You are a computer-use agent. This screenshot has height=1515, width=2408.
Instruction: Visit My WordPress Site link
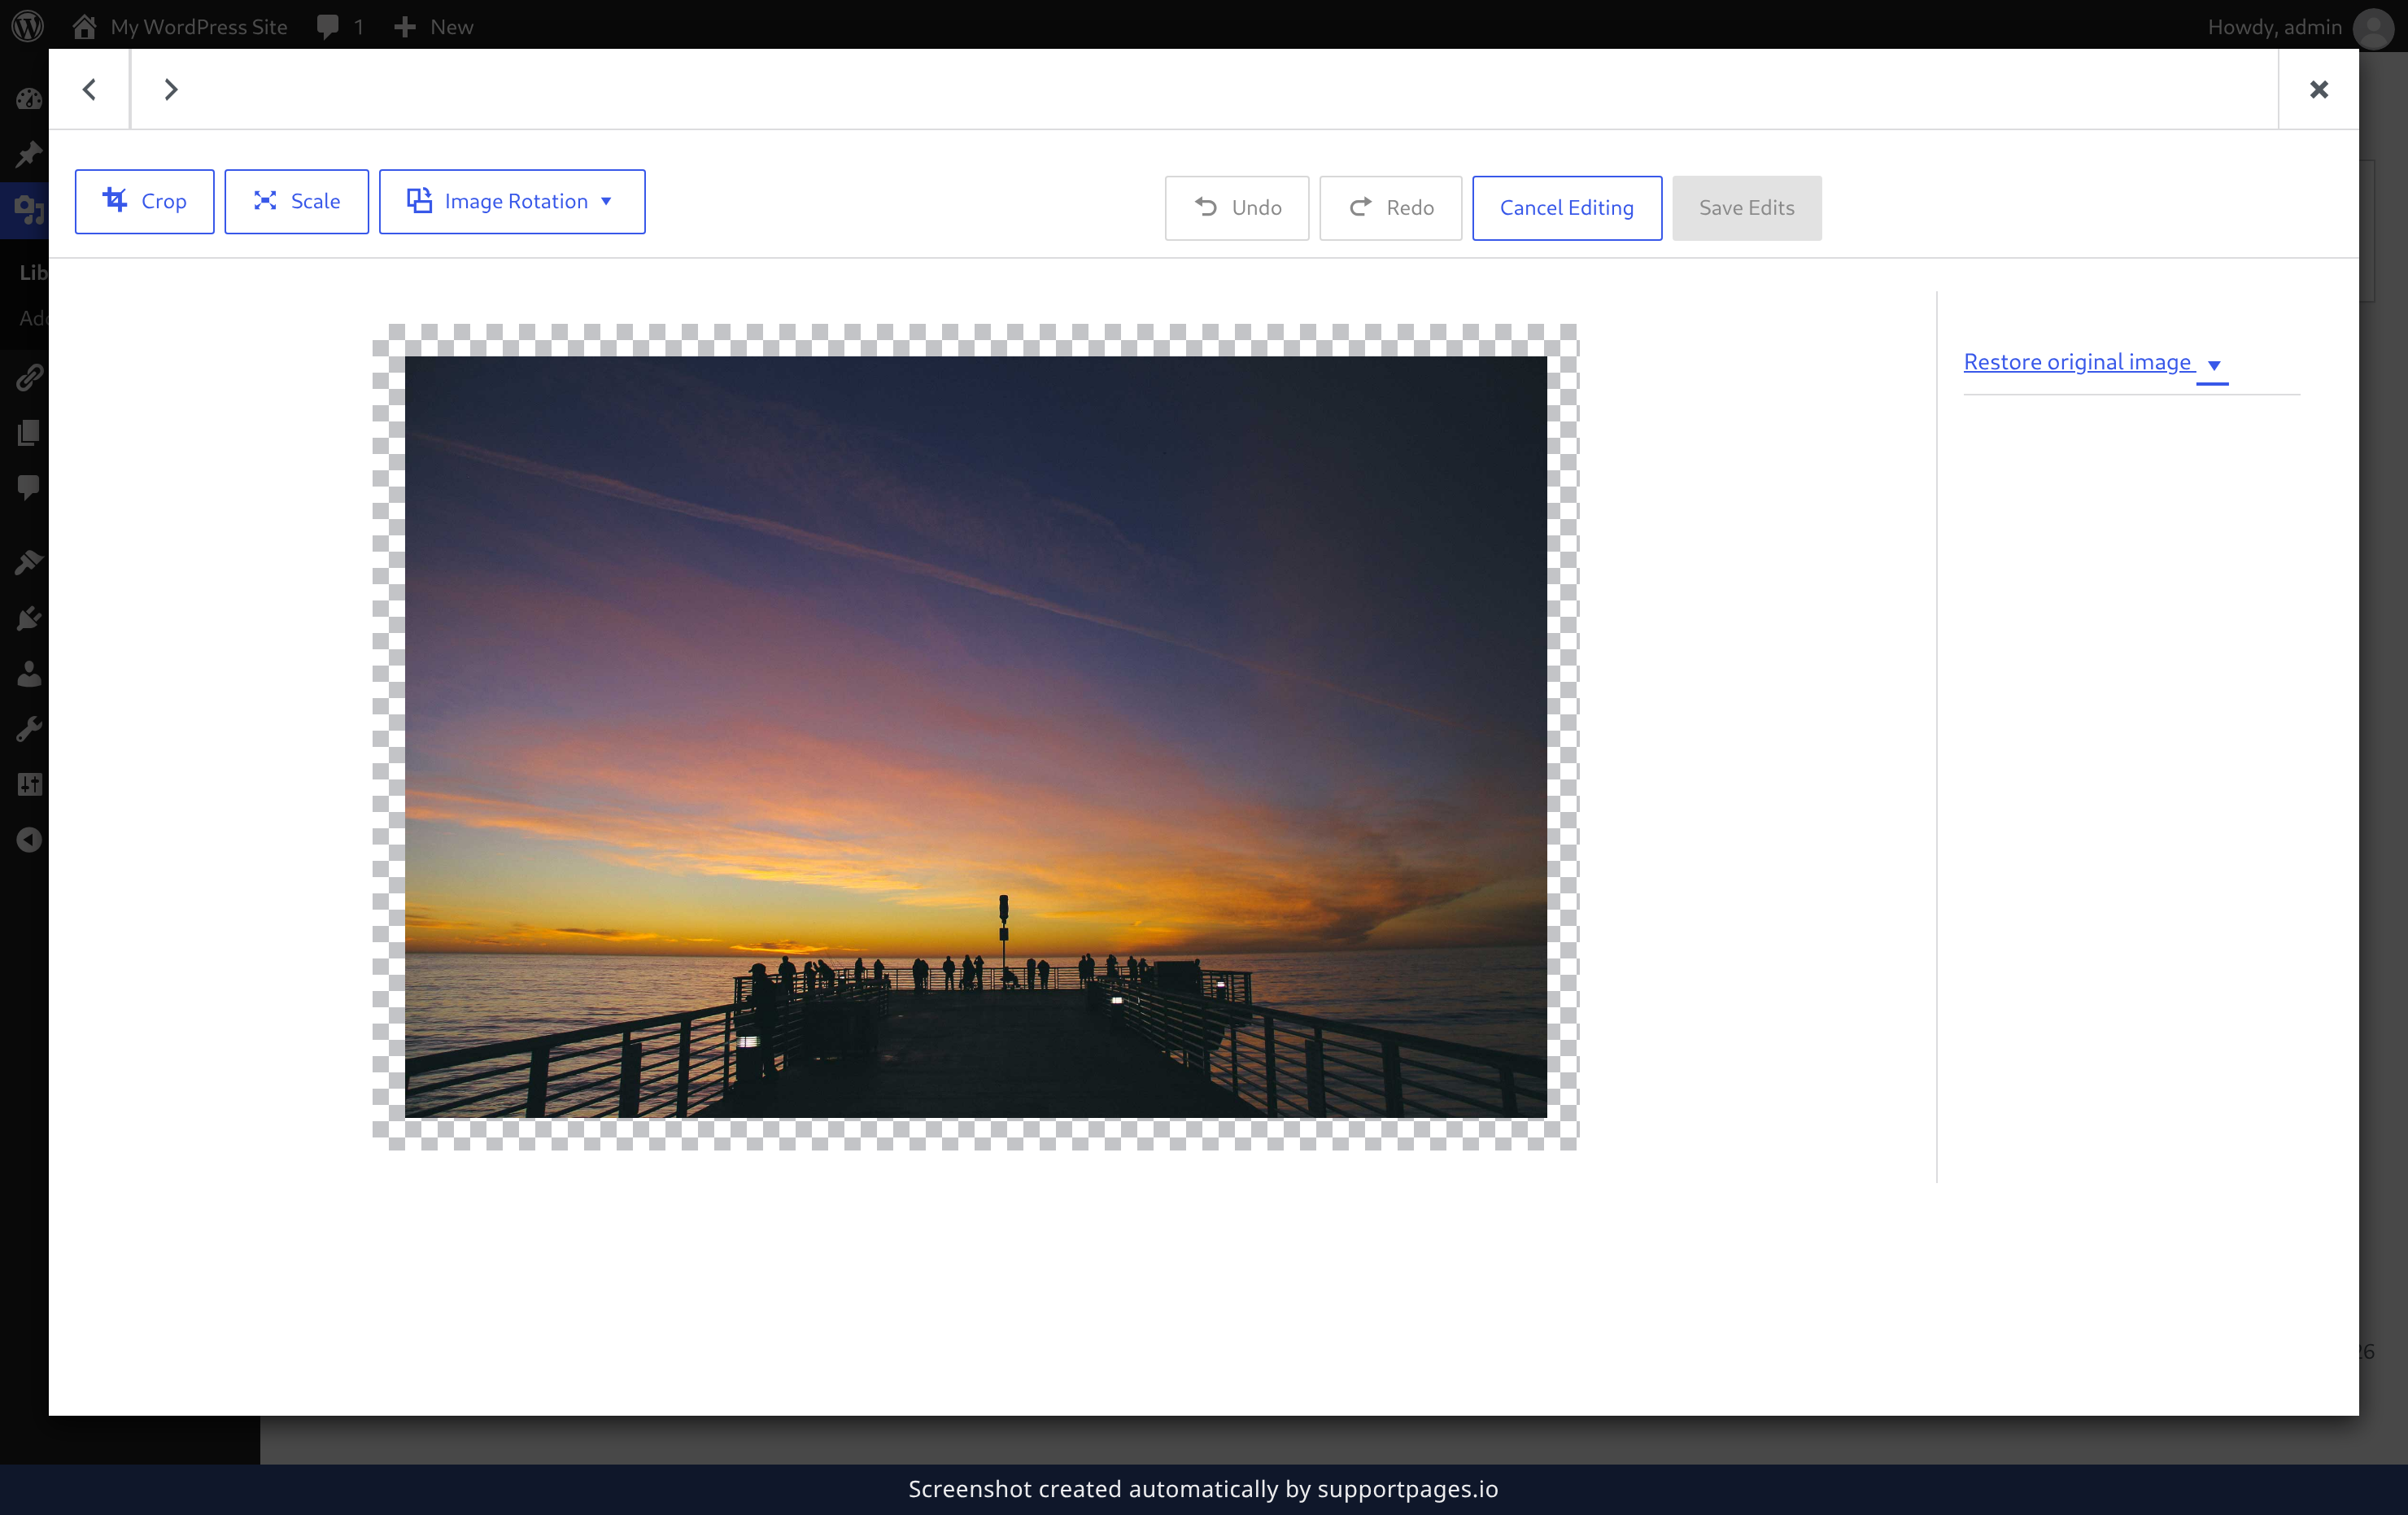coord(180,26)
